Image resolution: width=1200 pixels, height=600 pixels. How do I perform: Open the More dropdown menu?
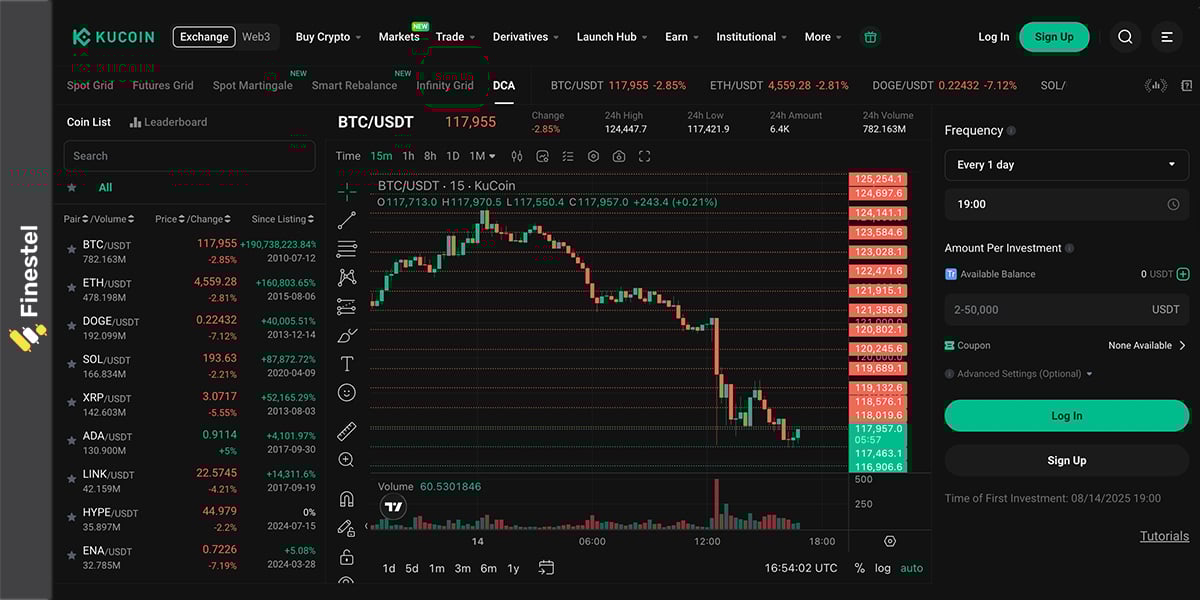824,37
